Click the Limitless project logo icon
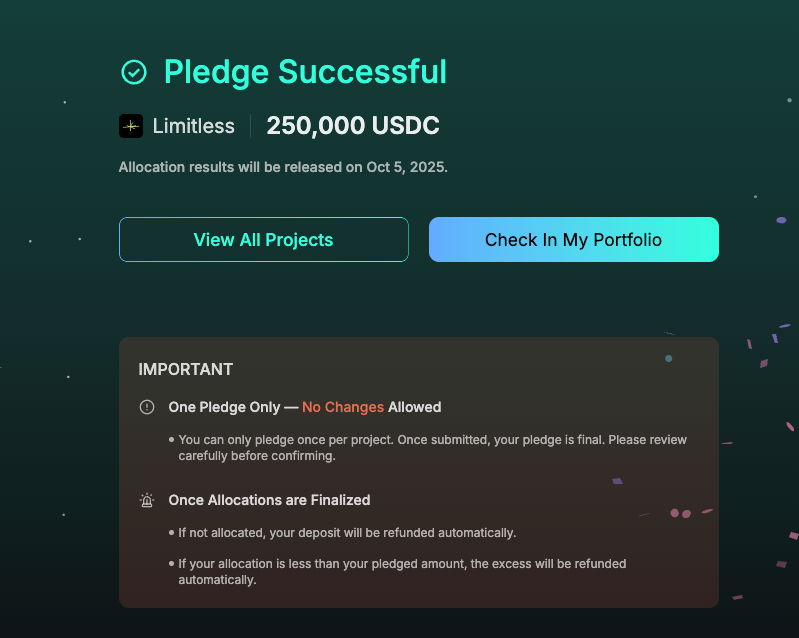 131,126
